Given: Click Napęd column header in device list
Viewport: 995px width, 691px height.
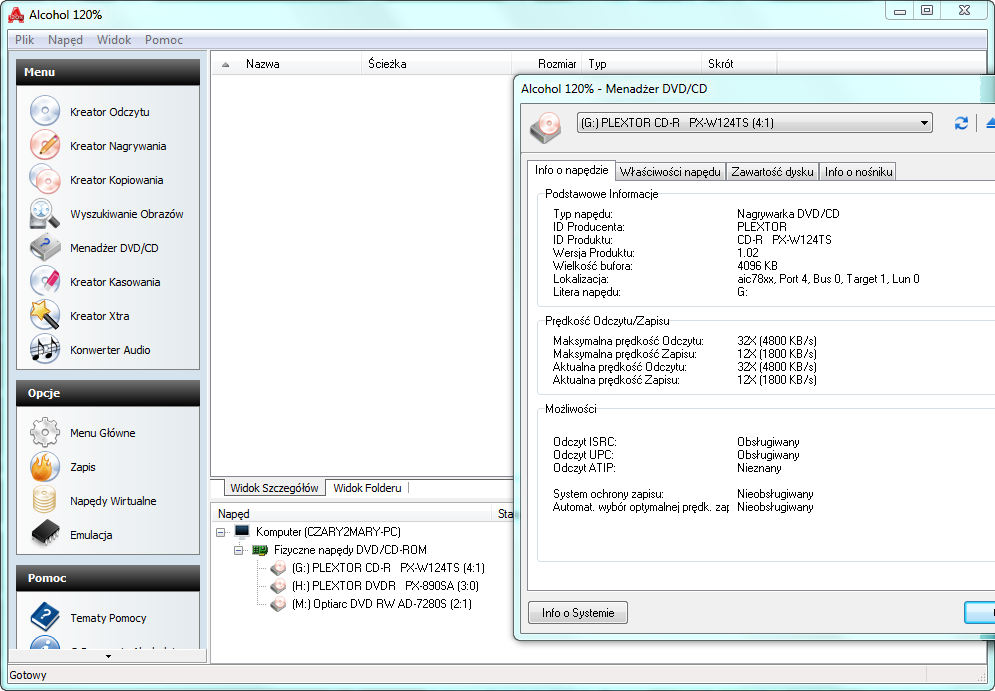Looking at the screenshot, I should coord(352,513).
